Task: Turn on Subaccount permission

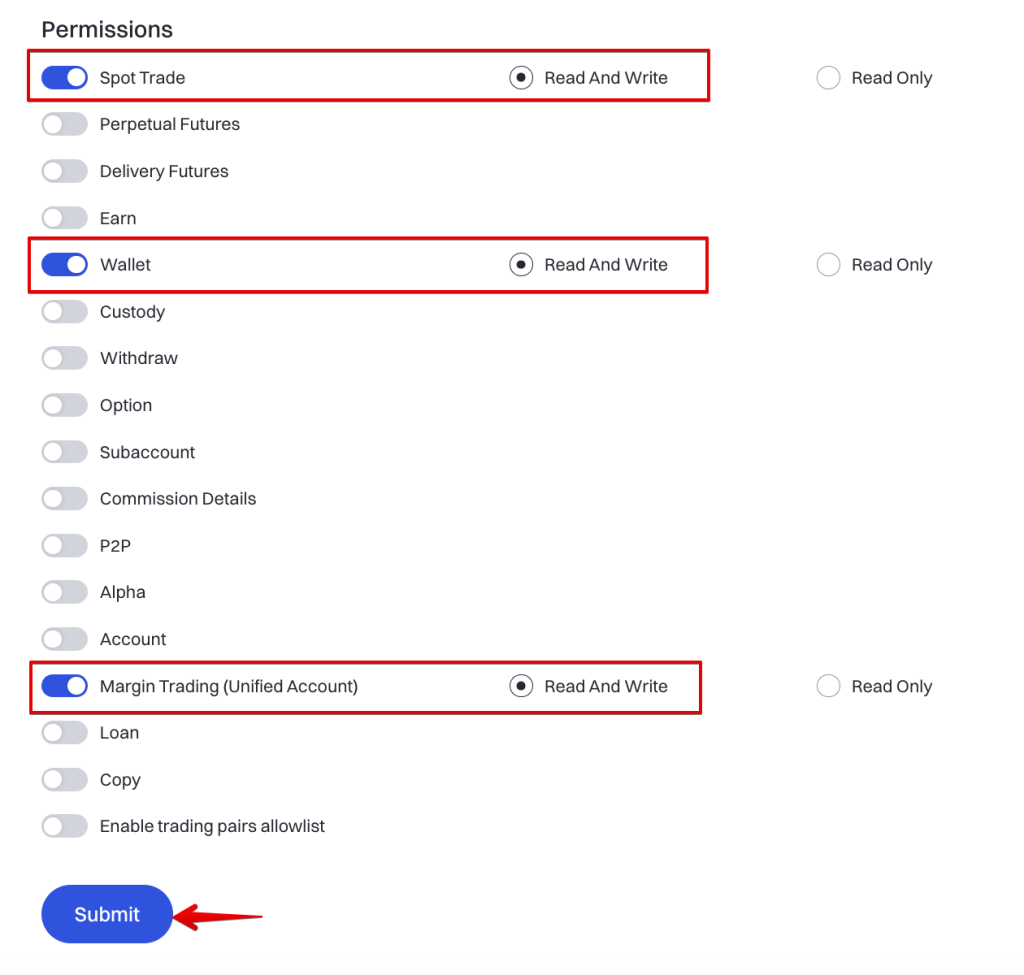Action: pyautogui.click(x=64, y=452)
